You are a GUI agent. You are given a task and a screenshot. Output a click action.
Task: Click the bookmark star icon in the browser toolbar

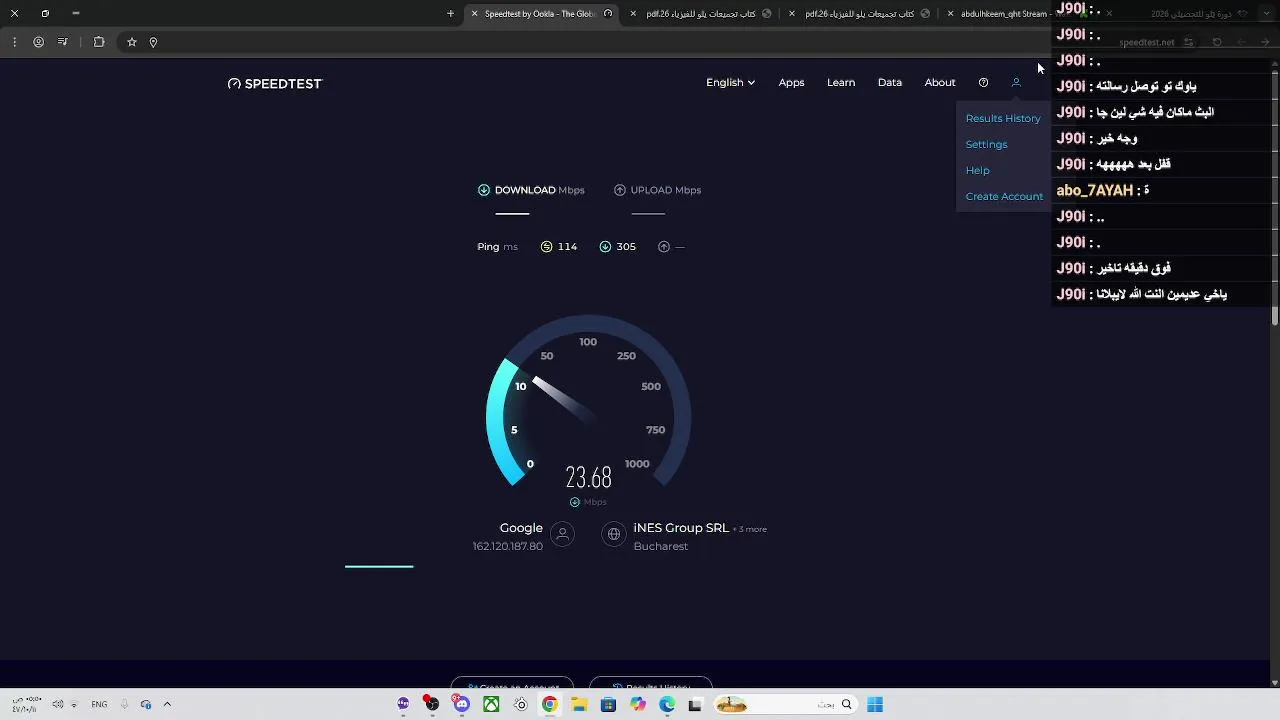[x=131, y=42]
